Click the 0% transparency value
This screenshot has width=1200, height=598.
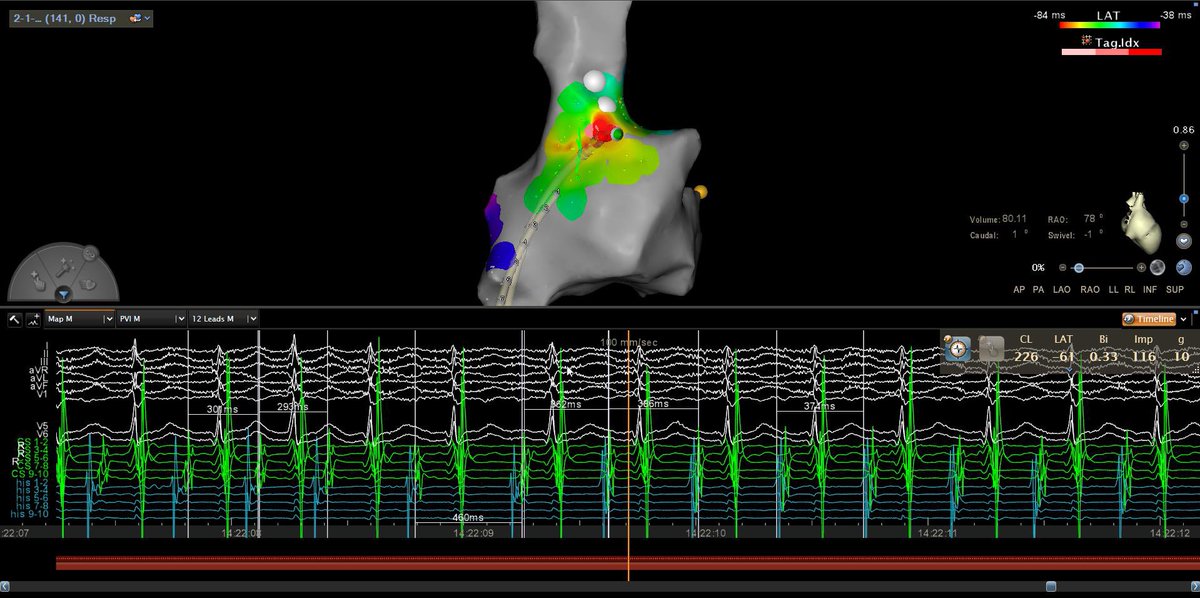tap(1039, 268)
